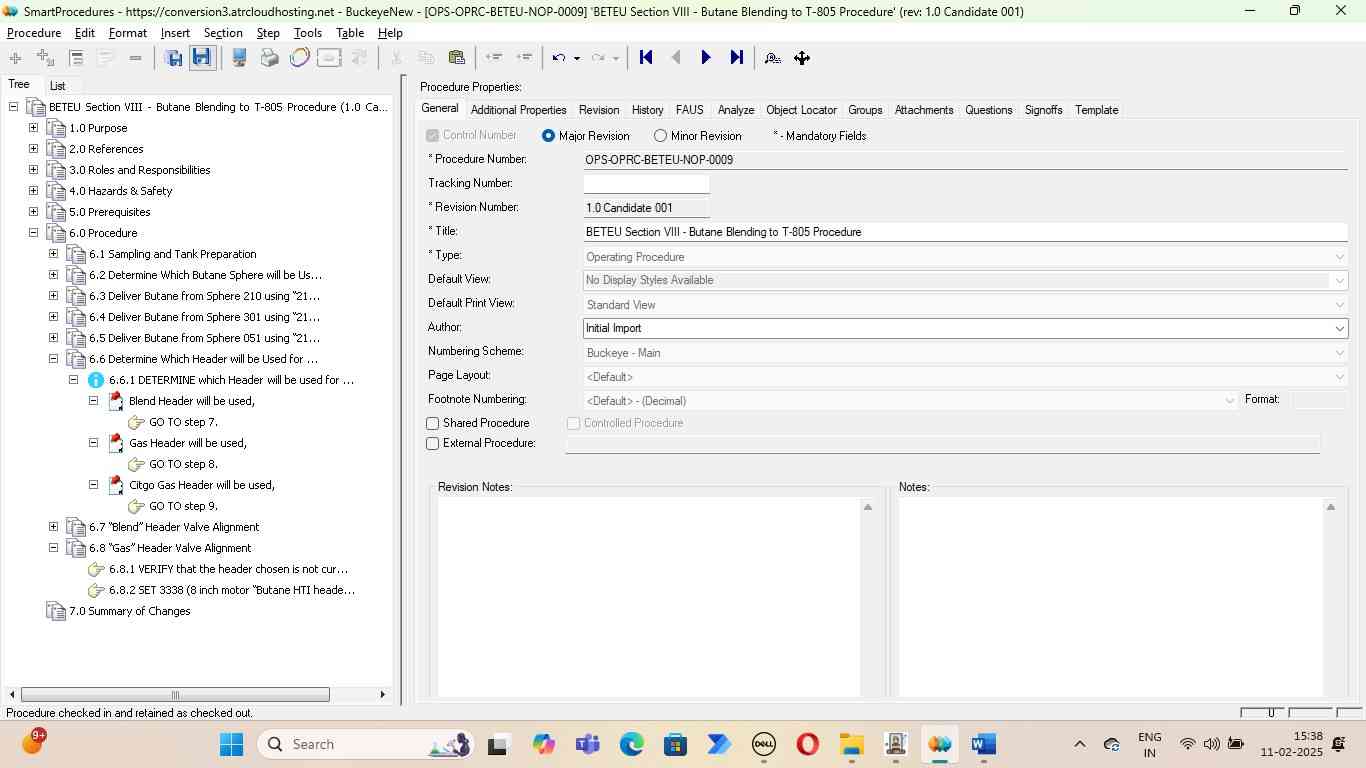Tick the External Procedure checkbox
1366x768 pixels.
(433, 443)
